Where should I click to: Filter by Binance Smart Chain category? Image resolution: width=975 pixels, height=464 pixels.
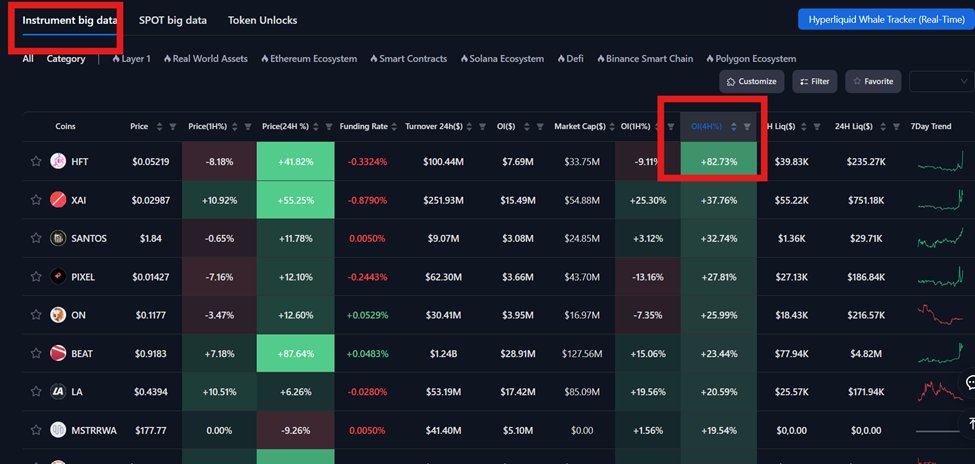click(645, 58)
